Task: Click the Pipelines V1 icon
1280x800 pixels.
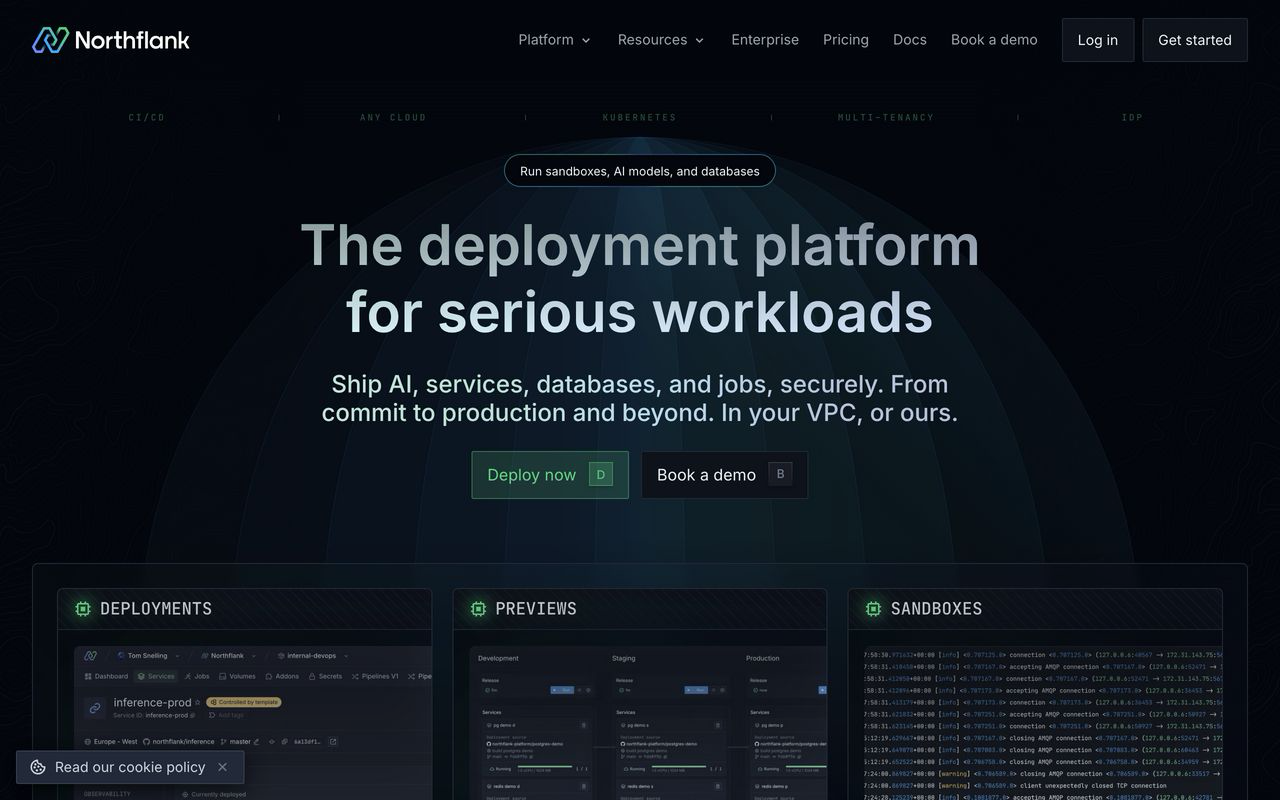Action: (355, 676)
